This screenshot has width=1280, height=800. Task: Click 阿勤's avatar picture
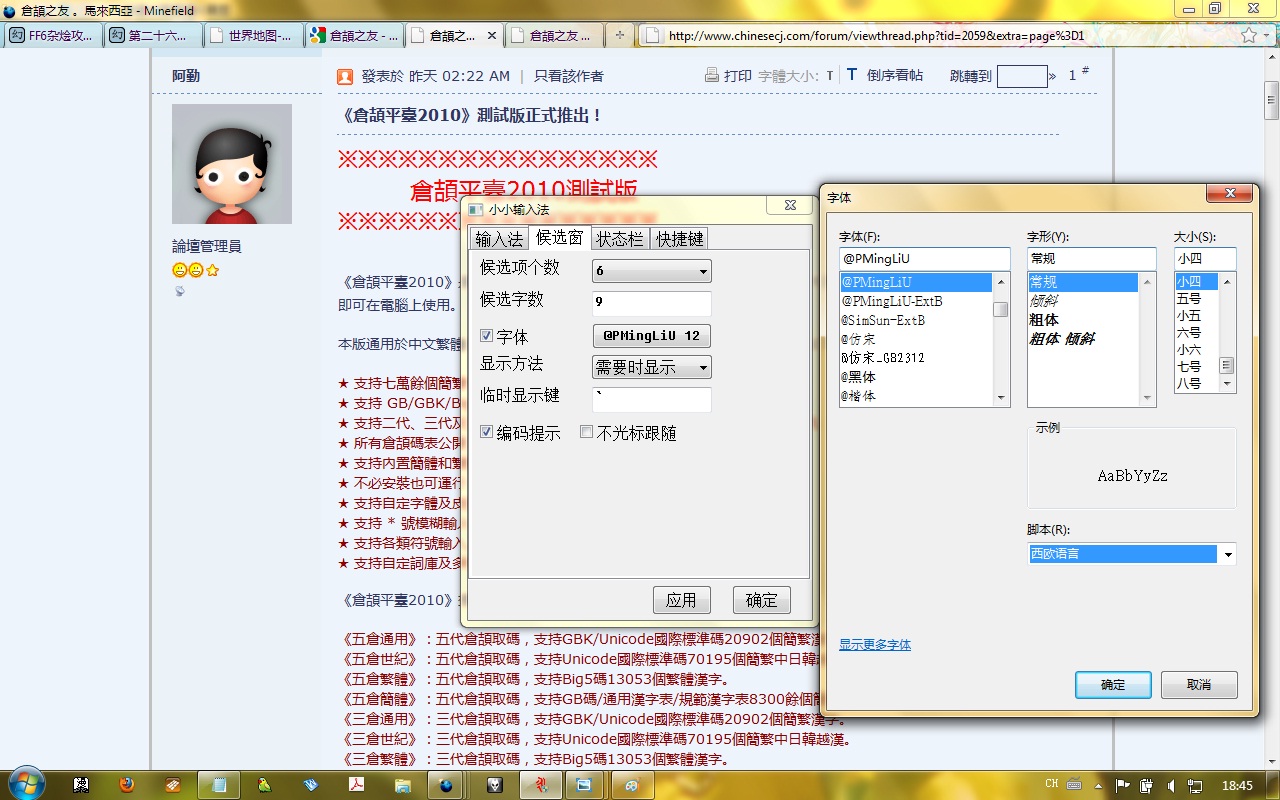pyautogui.click(x=232, y=163)
